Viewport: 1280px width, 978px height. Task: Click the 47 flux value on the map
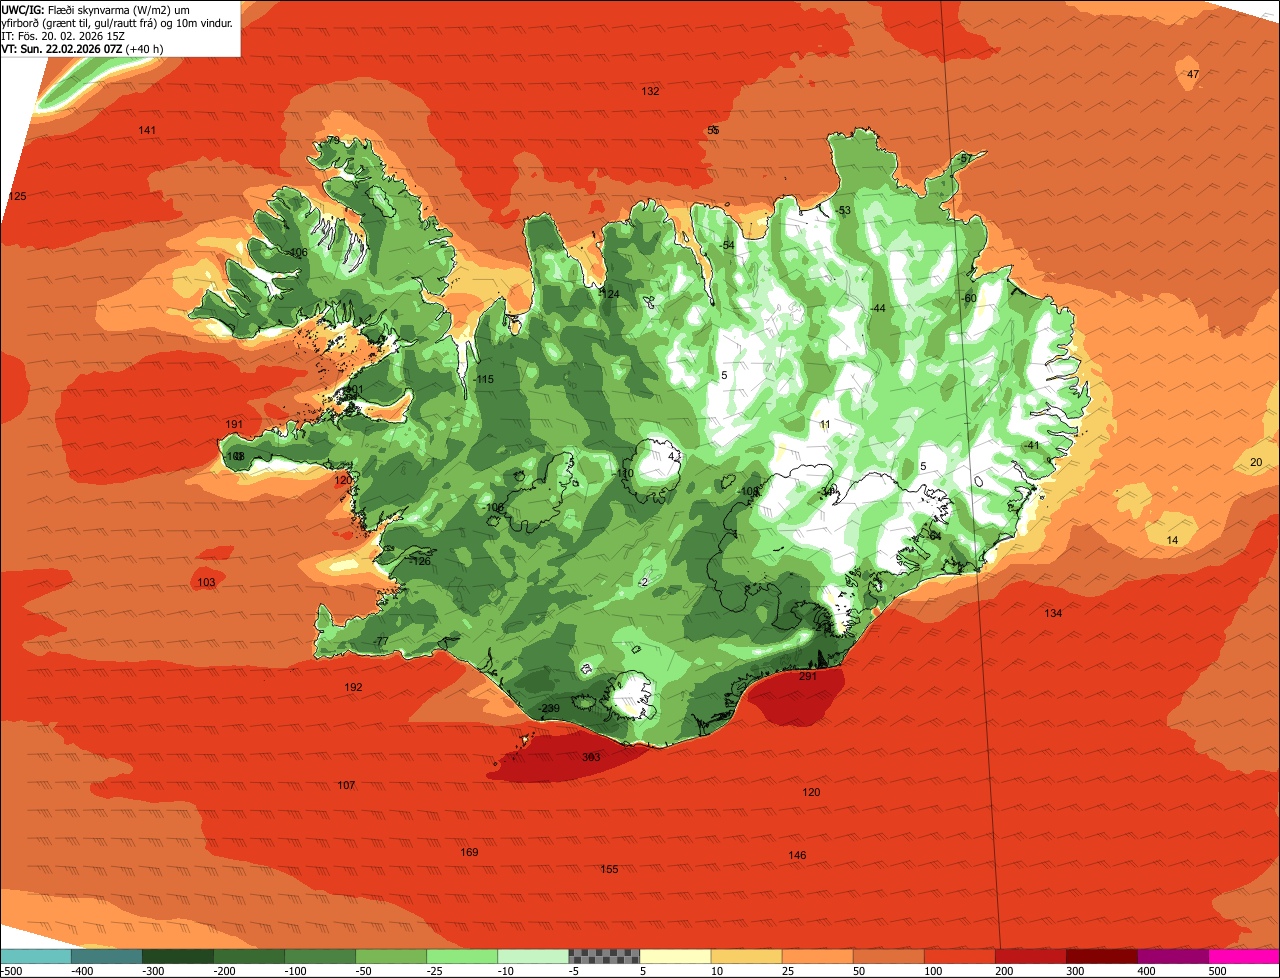1193,75
